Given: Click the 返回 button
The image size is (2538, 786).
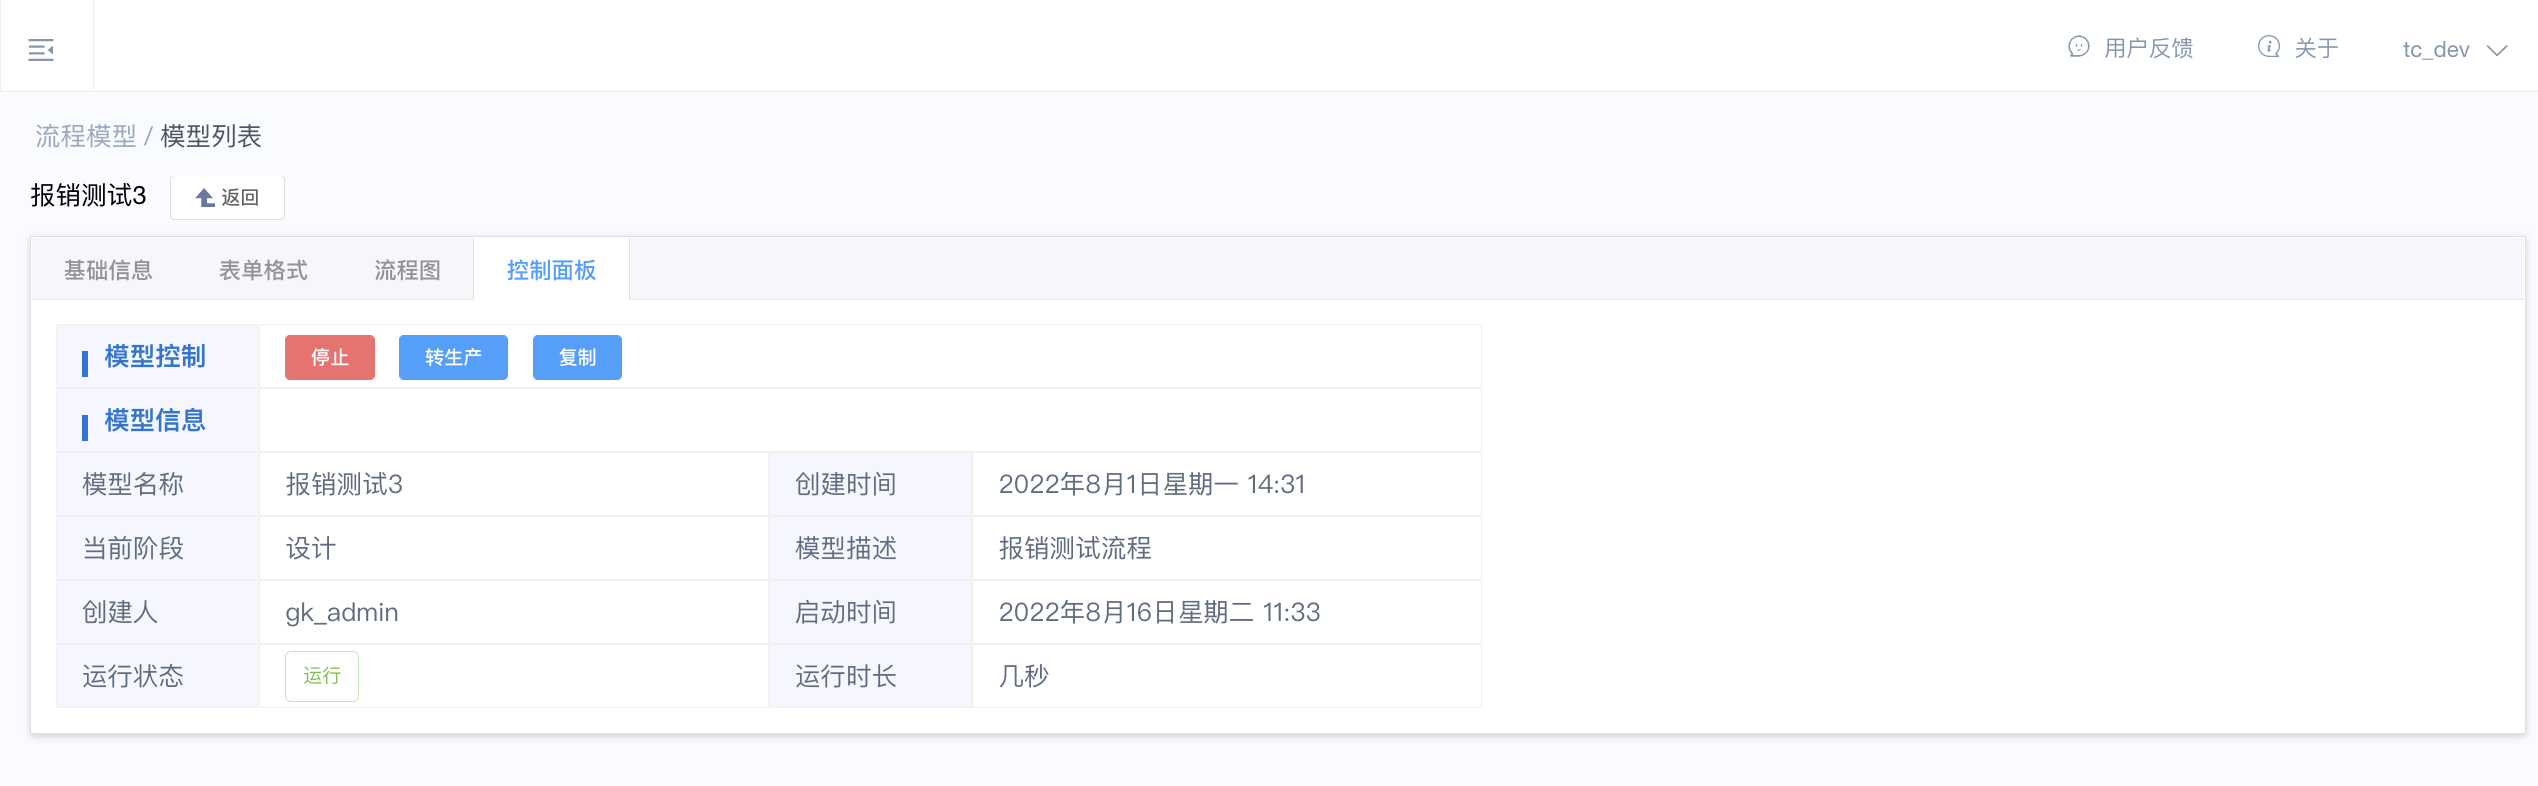Looking at the screenshot, I should [227, 197].
